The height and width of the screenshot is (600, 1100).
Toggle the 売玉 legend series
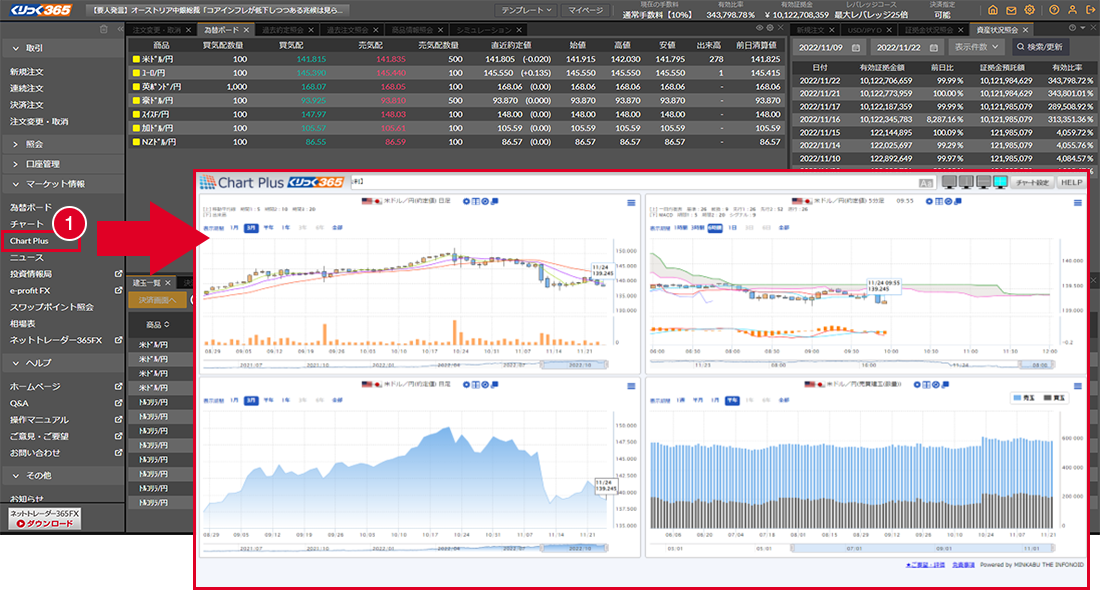[x=1024, y=398]
